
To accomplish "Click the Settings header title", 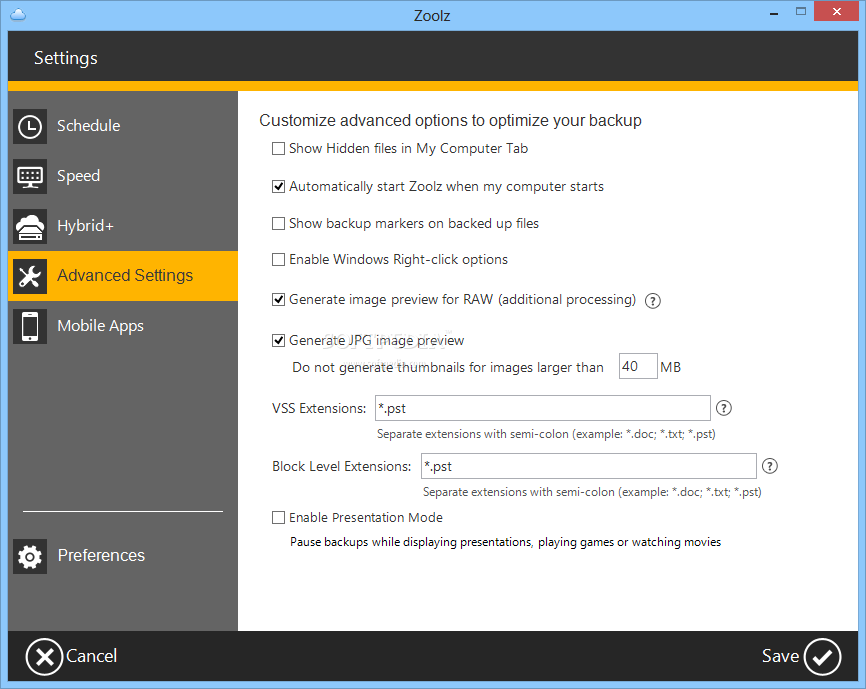I will pos(66,58).
